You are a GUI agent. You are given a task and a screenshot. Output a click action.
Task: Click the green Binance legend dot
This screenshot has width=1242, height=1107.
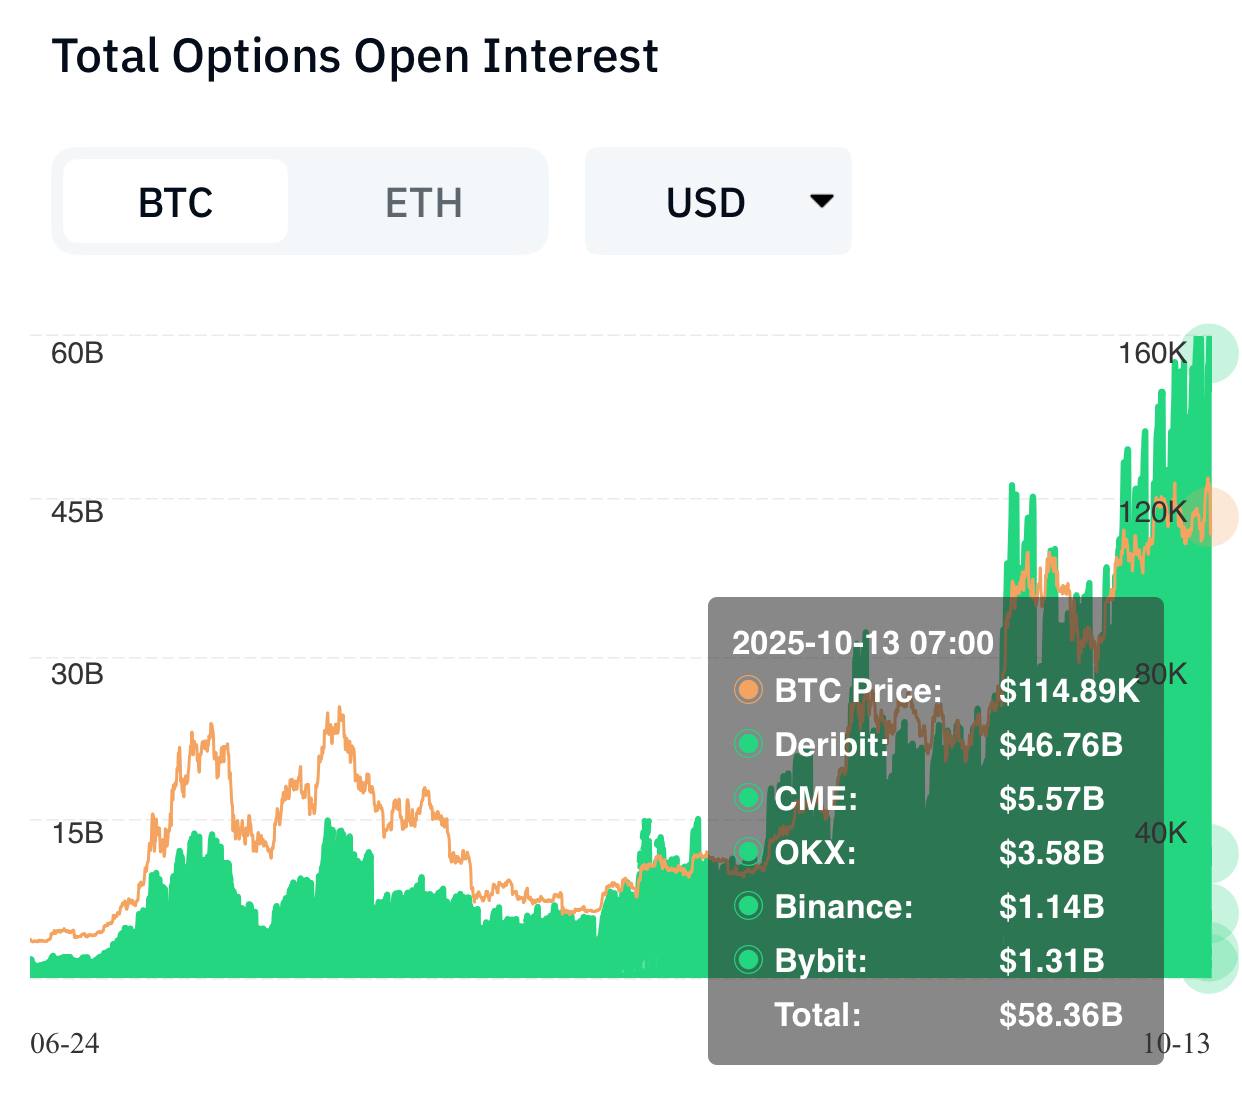748,906
